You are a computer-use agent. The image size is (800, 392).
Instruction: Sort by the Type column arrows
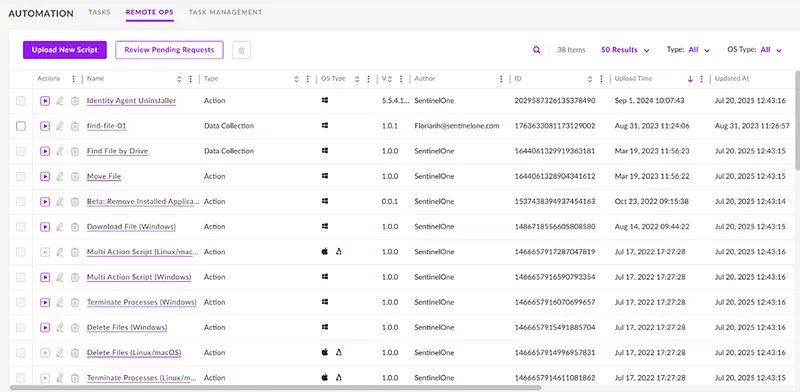point(296,79)
